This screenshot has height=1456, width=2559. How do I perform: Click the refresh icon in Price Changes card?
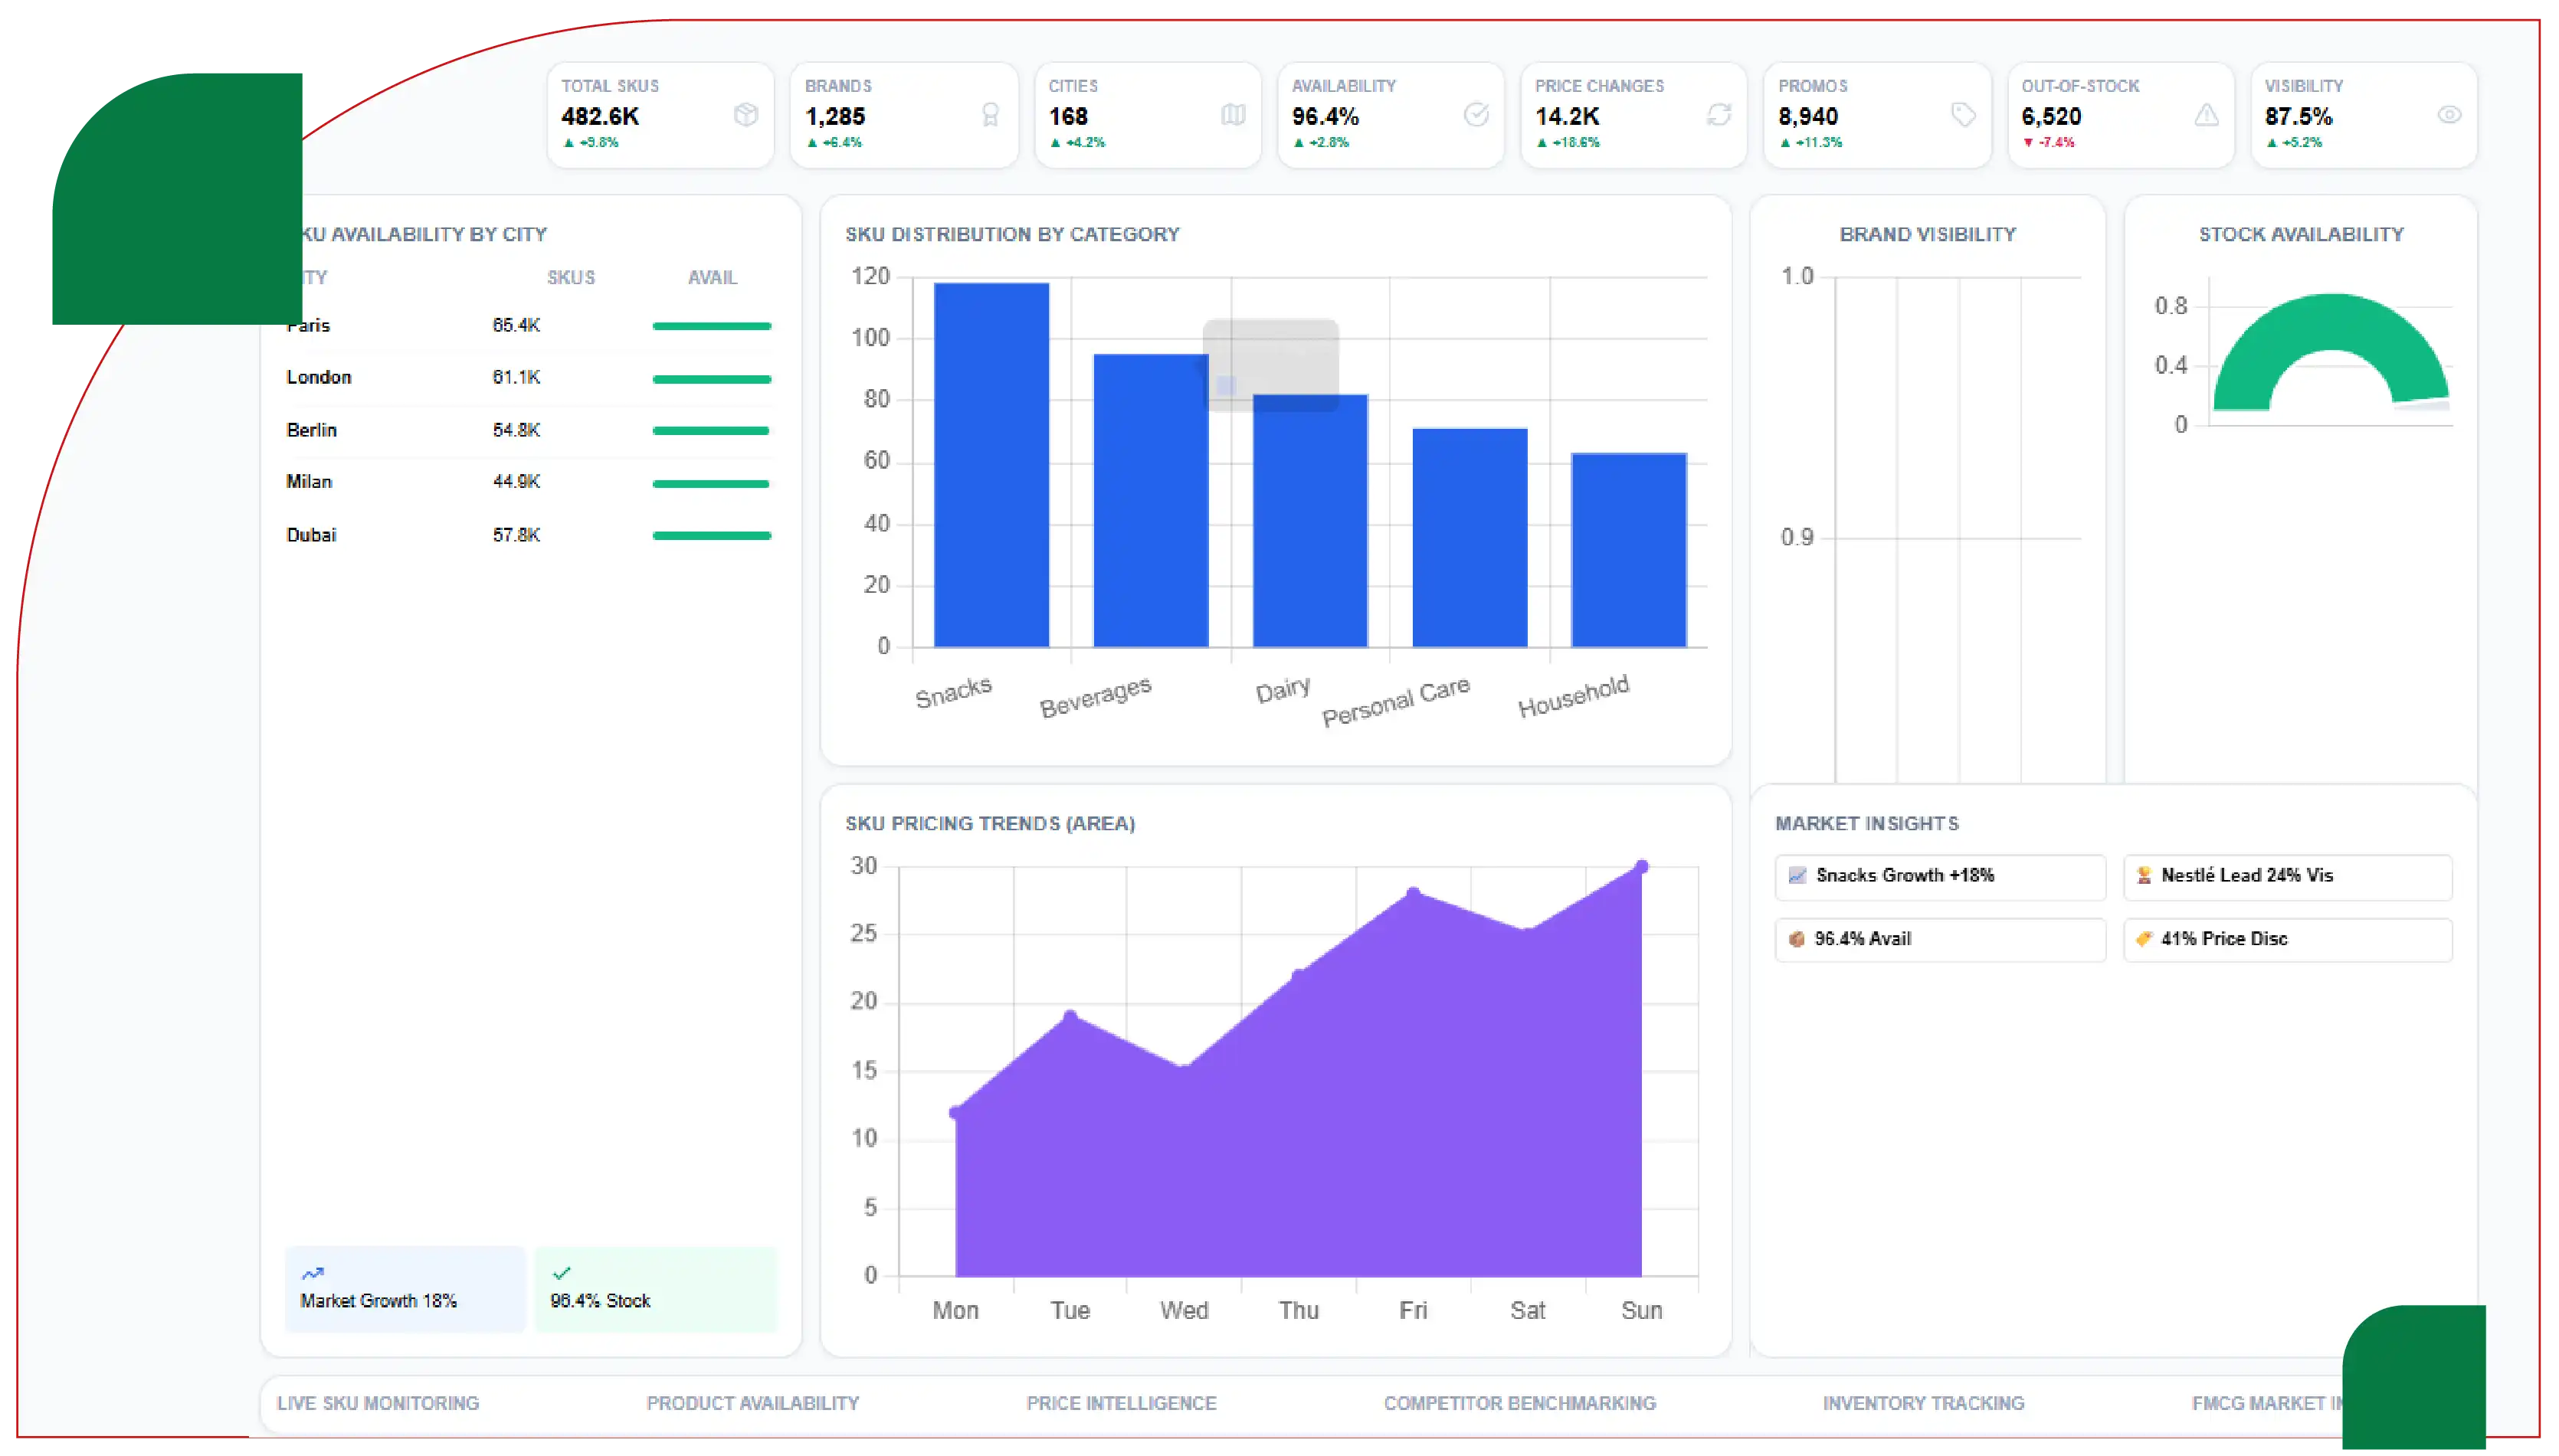(x=1719, y=115)
